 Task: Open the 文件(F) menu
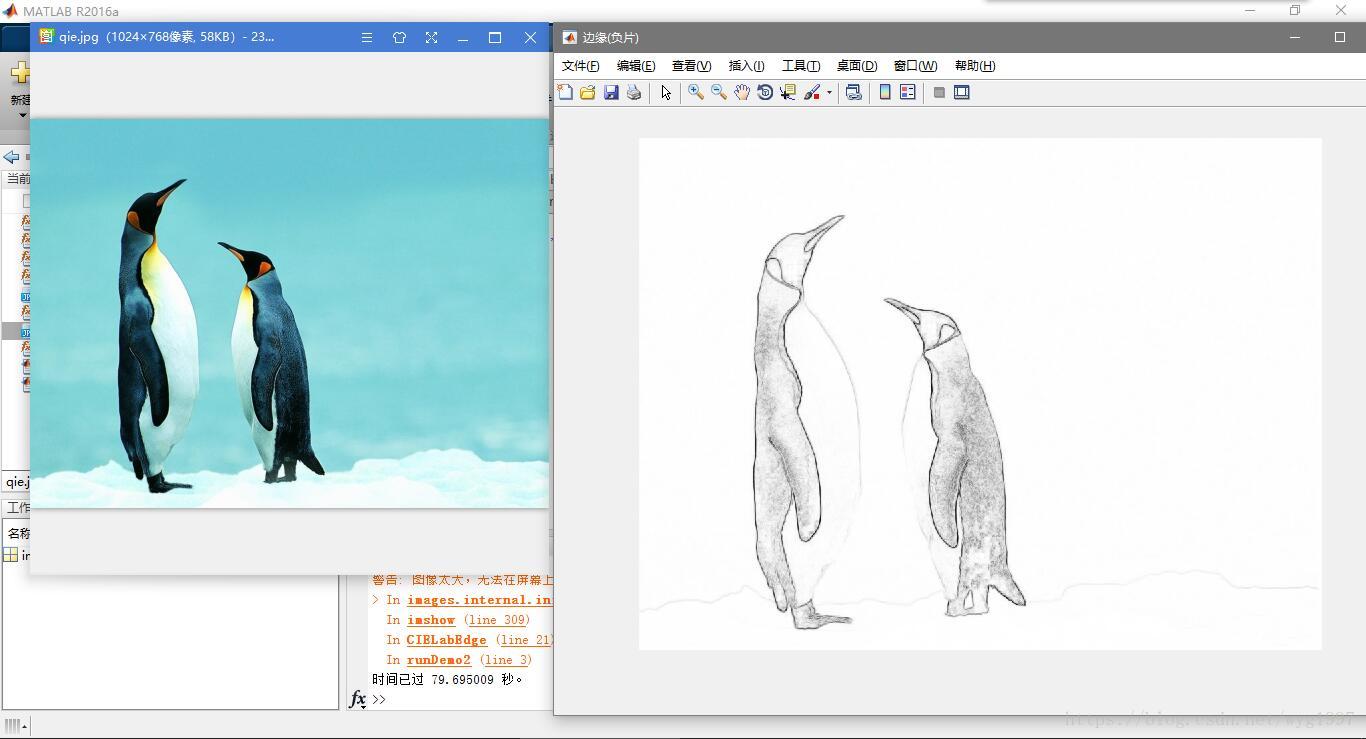580,66
